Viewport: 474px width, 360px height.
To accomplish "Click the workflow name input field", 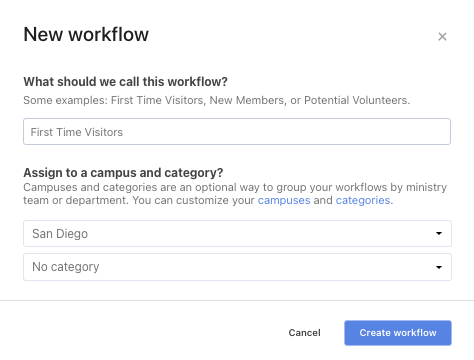I will 237,132.
